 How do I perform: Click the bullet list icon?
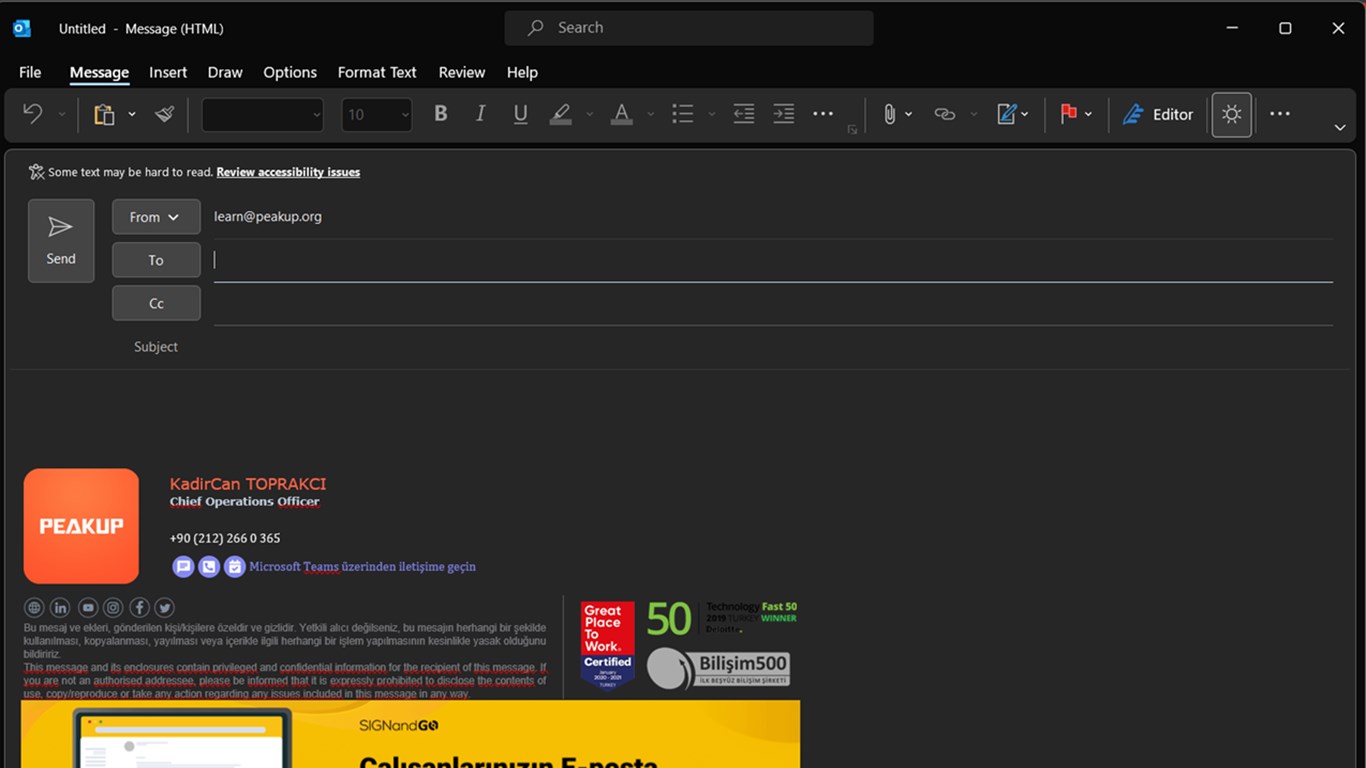tap(683, 114)
